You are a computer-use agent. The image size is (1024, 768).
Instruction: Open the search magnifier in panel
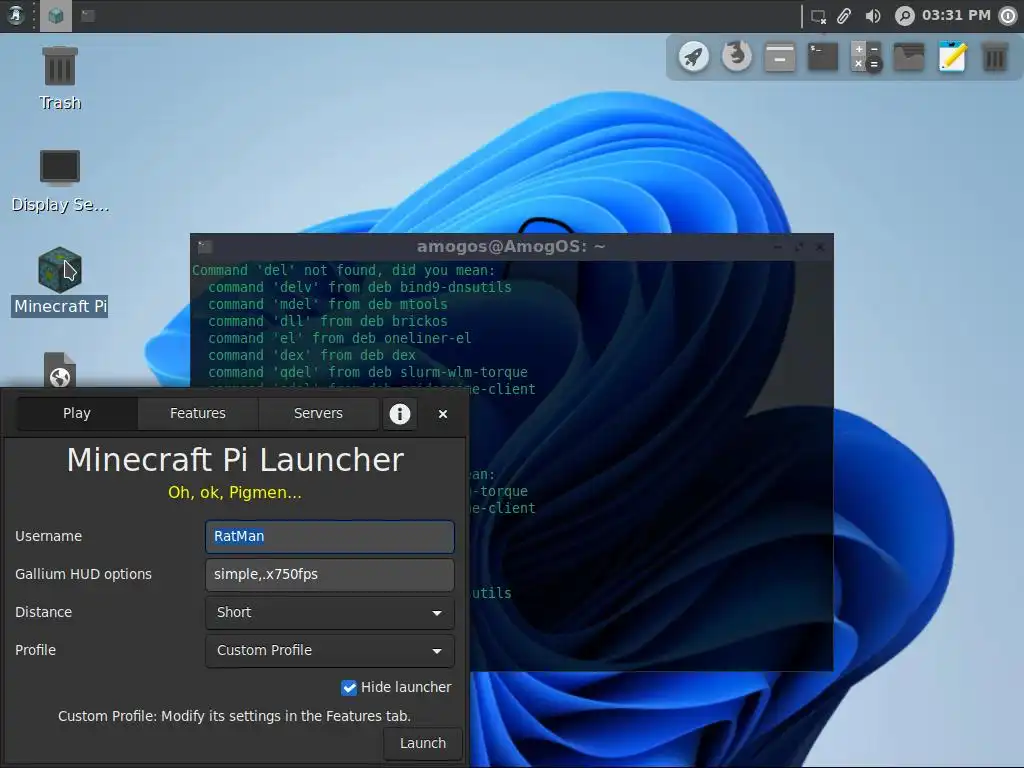(x=904, y=16)
